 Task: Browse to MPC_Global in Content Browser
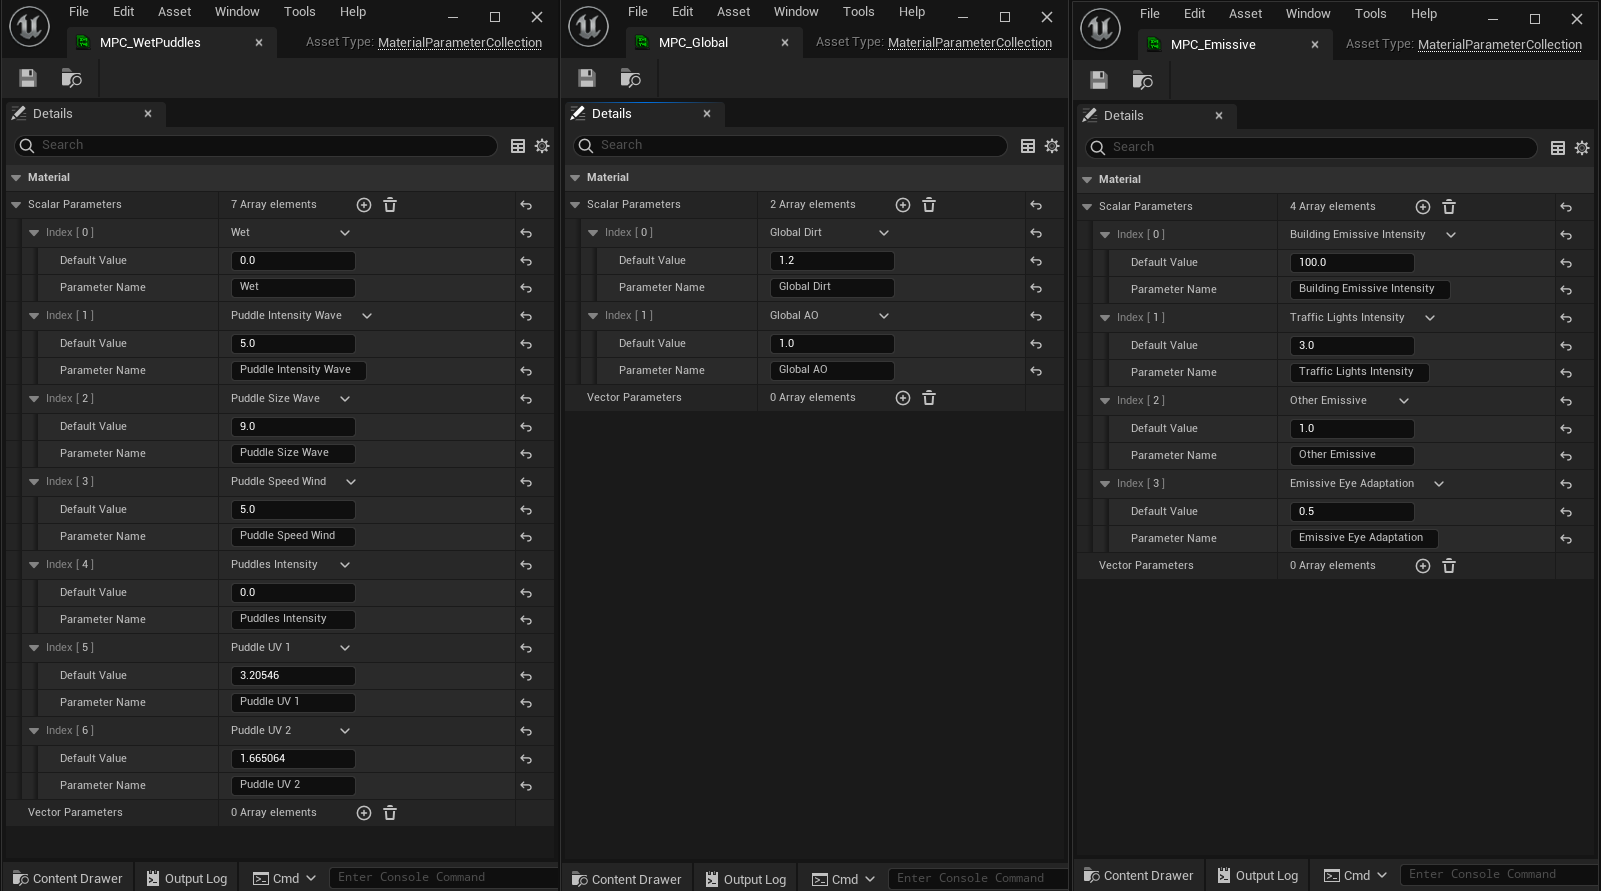click(x=630, y=78)
